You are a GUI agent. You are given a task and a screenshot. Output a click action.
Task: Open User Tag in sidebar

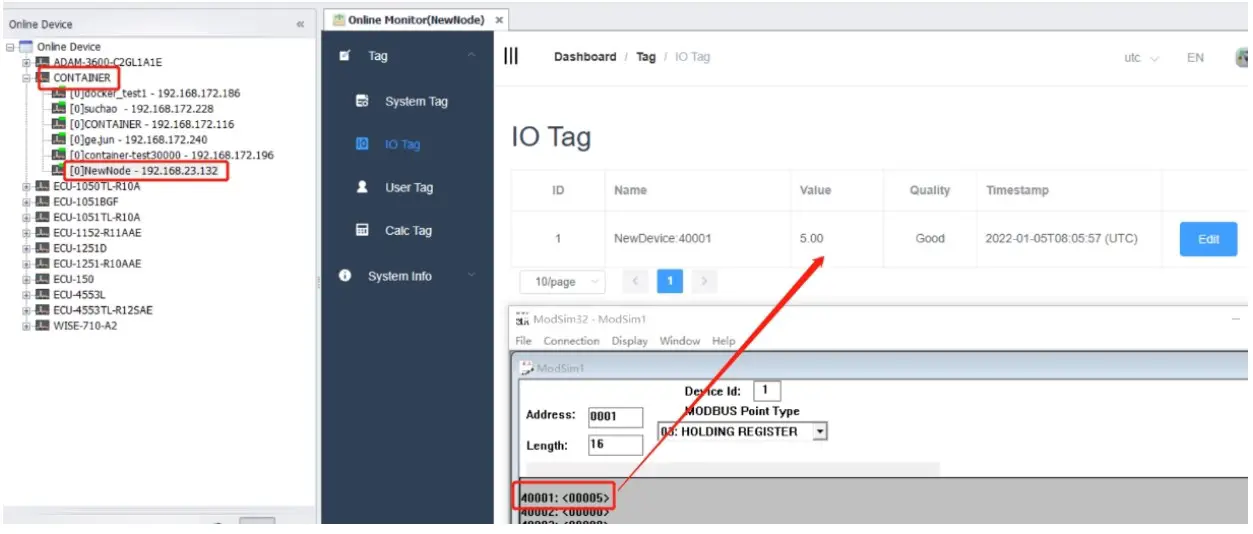tap(408, 187)
